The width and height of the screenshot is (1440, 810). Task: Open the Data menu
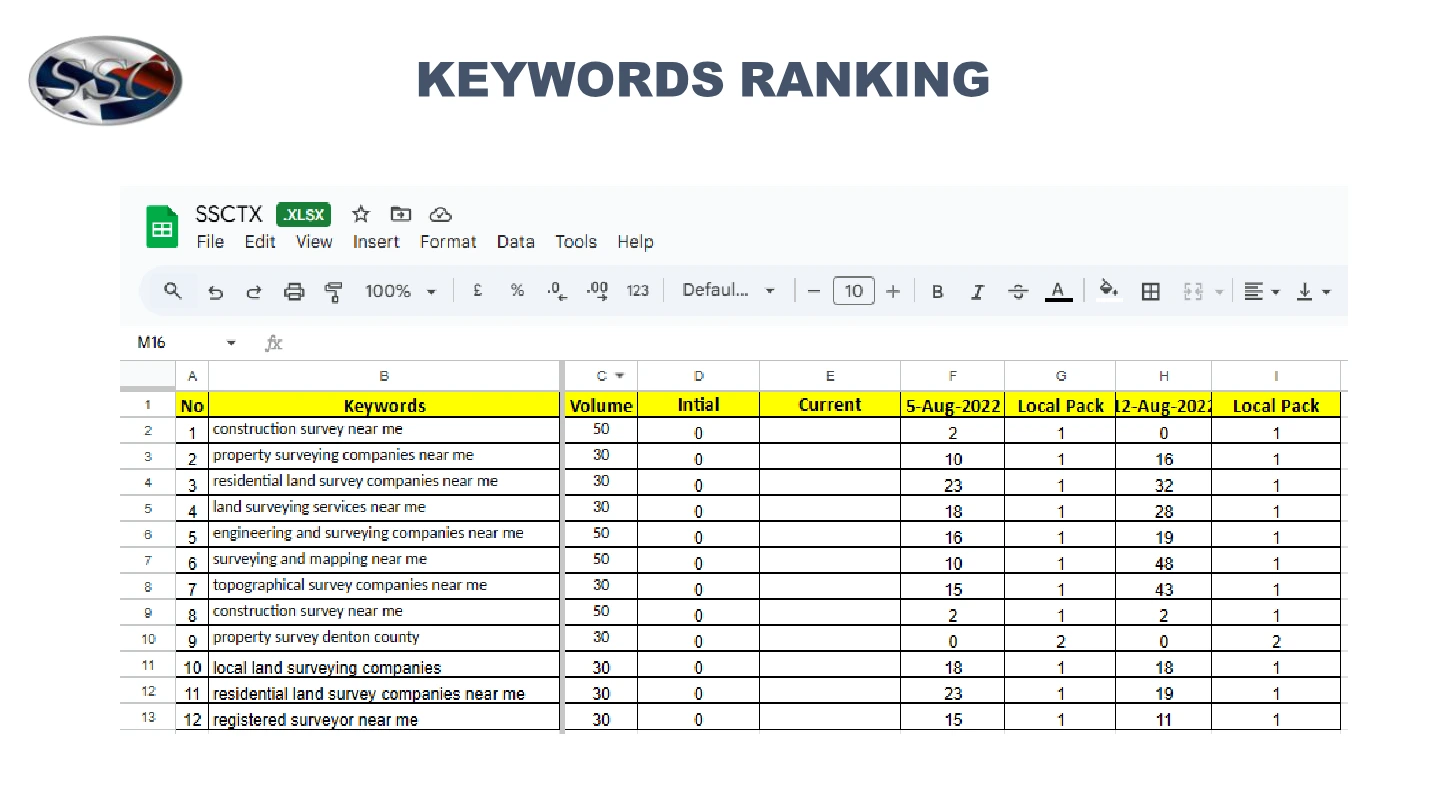click(516, 242)
